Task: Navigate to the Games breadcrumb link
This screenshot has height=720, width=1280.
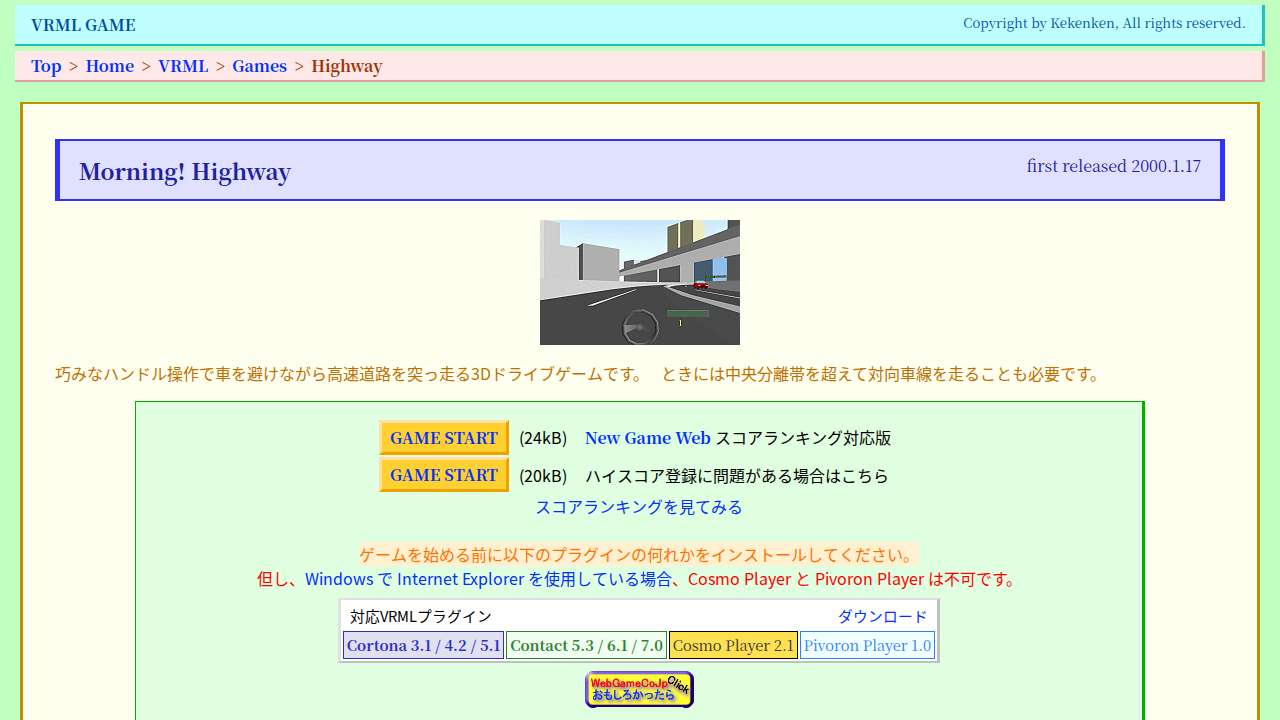Action: [x=259, y=66]
